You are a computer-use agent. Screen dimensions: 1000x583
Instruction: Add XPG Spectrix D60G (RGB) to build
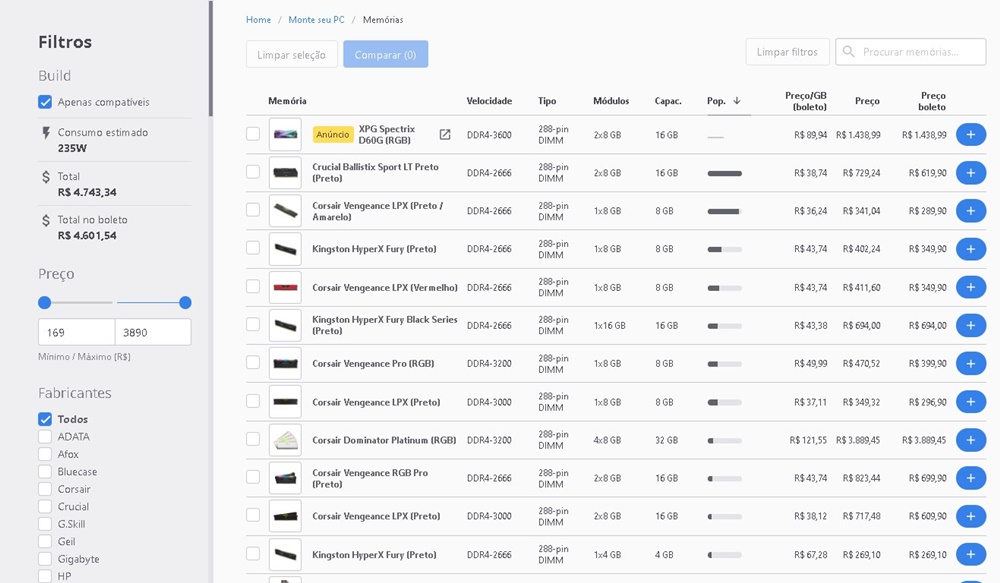[x=971, y=135]
